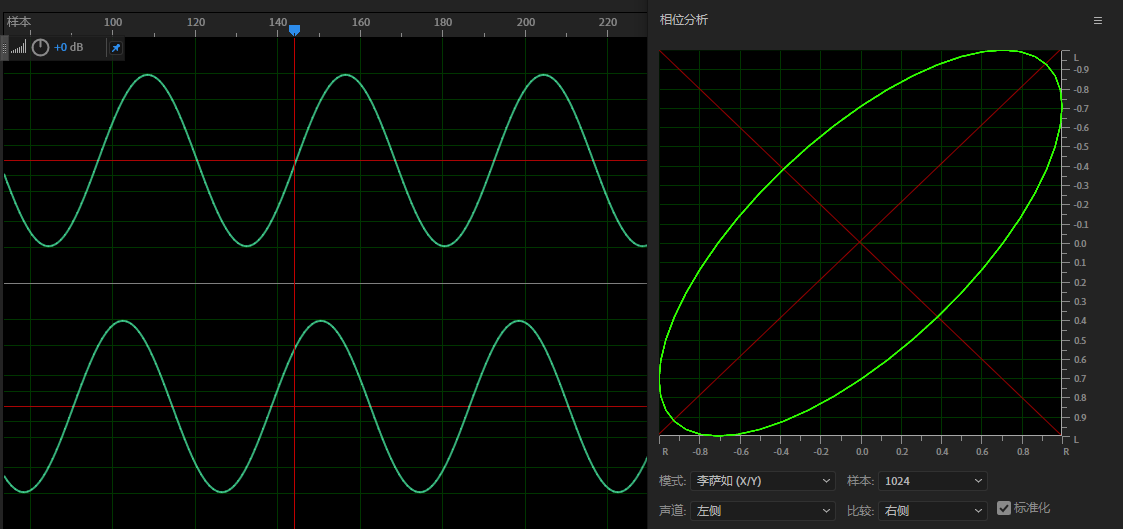Expand the 样本 dropdown set to 1024

point(933,481)
